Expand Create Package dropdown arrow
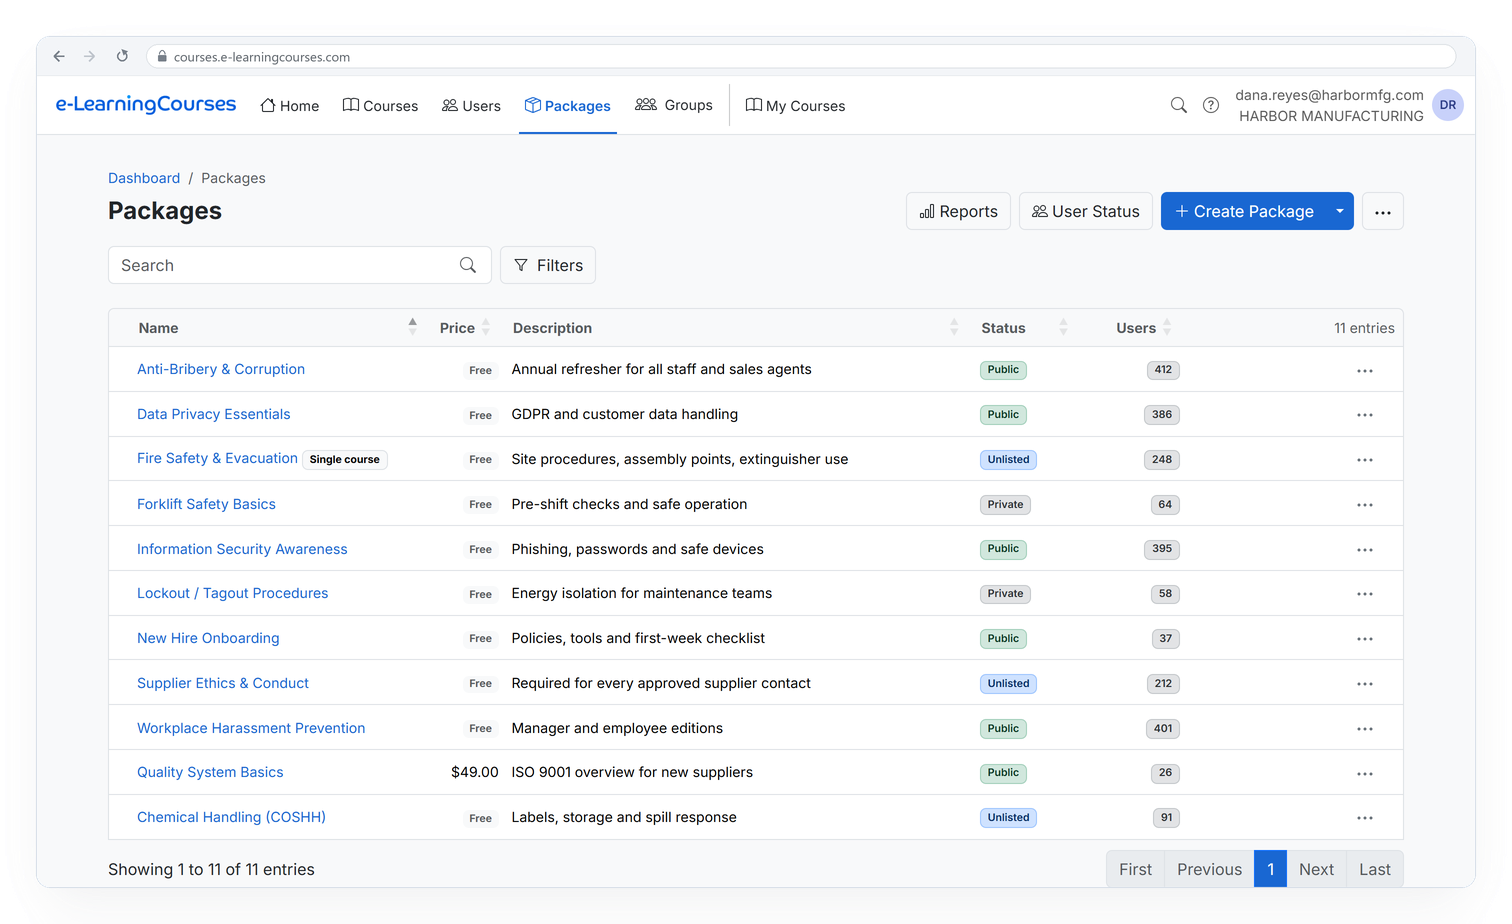Screen dimensions: 1512x924 pos(1340,211)
